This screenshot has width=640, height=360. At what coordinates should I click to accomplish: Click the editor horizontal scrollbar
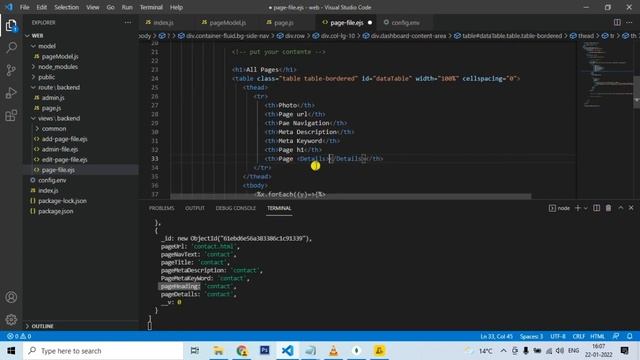click(x=351, y=196)
